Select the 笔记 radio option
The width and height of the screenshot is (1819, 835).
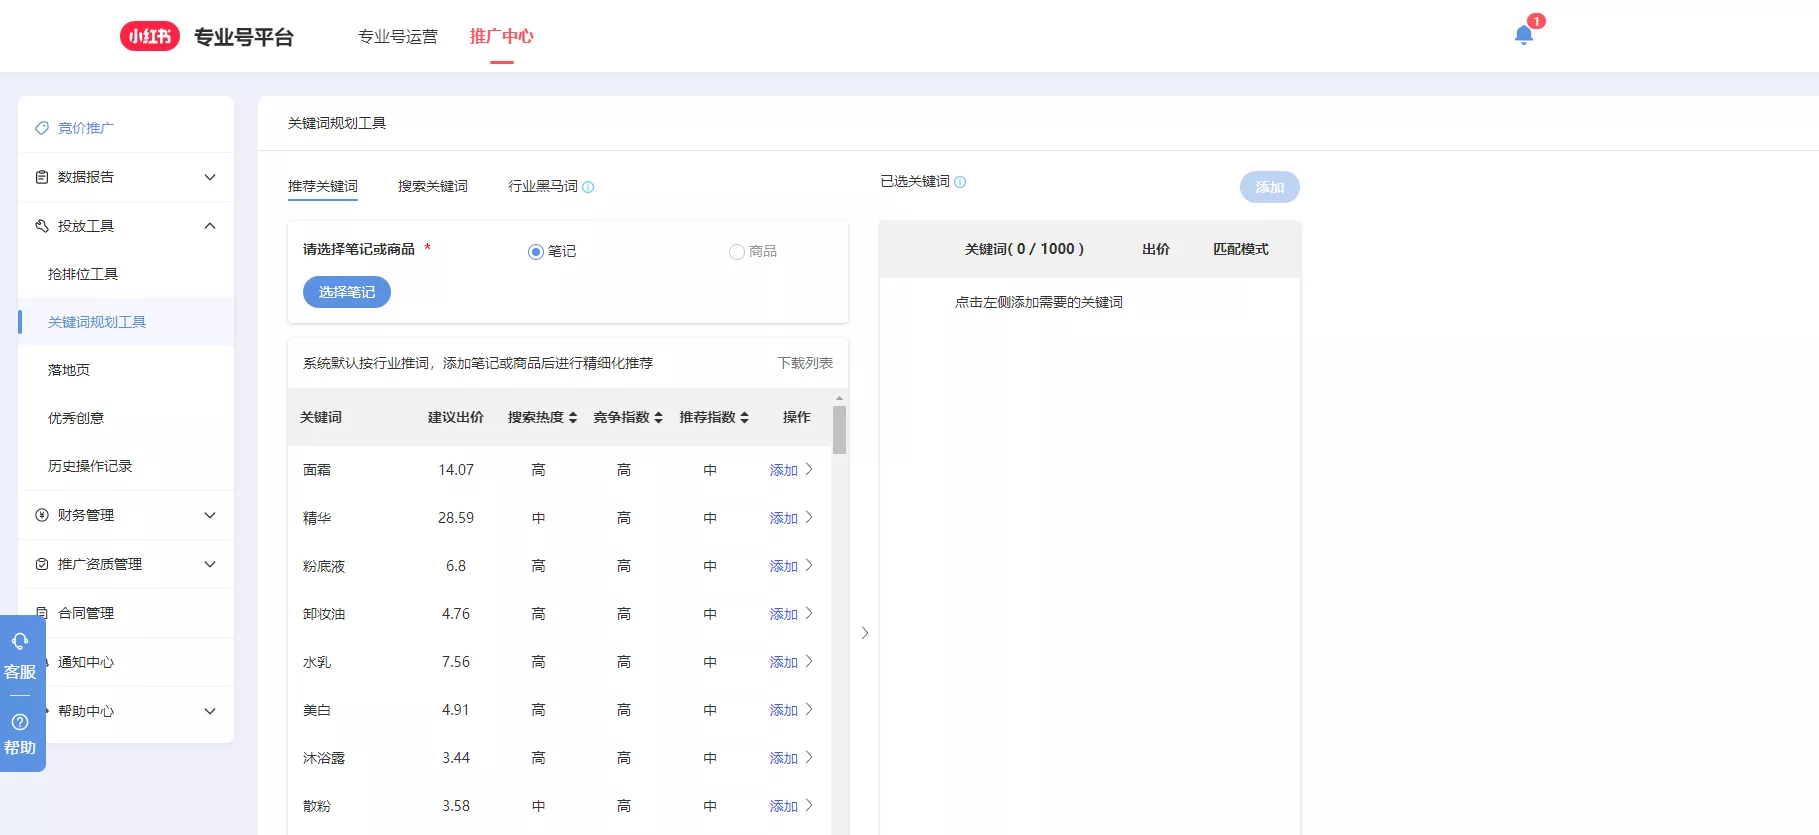pos(536,252)
